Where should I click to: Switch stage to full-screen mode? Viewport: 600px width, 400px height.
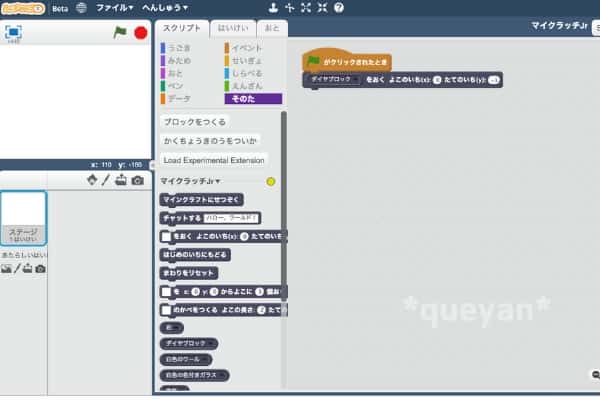pyautogui.click(x=13, y=33)
